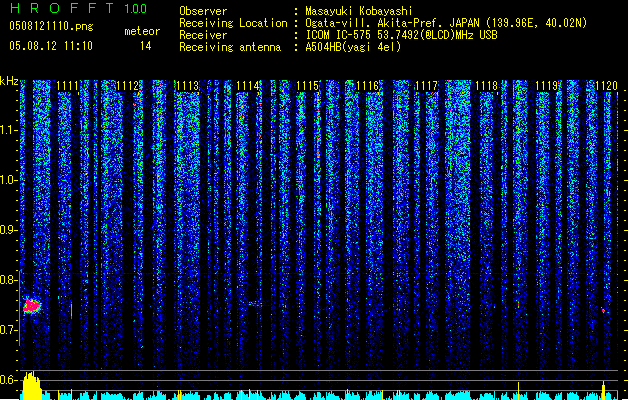Click time marker 1119
Image resolution: width=629 pixels, height=400 pixels.
[x=546, y=86]
